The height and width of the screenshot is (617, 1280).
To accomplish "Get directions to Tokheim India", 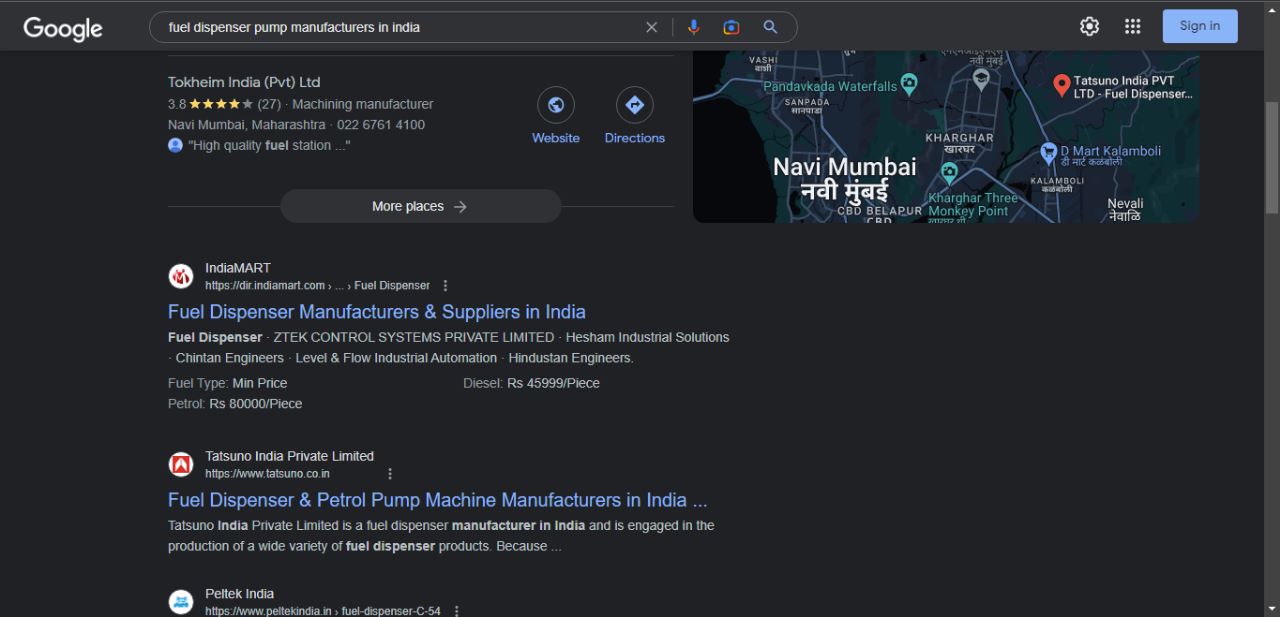I will (x=634, y=105).
